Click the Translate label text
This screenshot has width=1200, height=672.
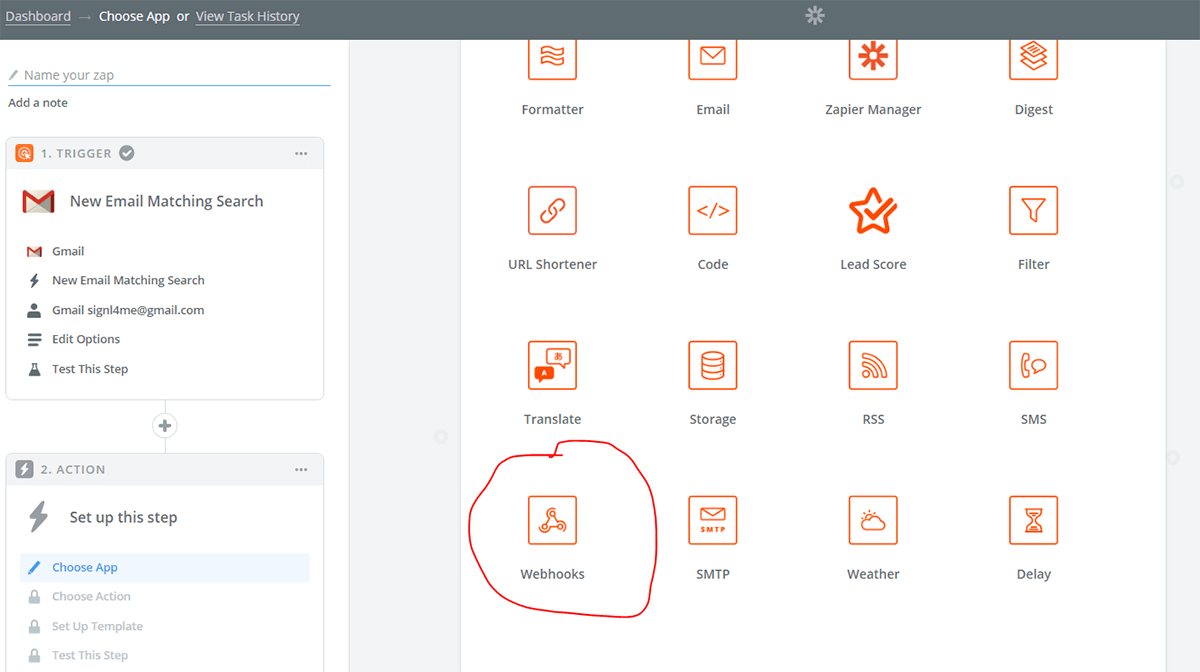[552, 419]
